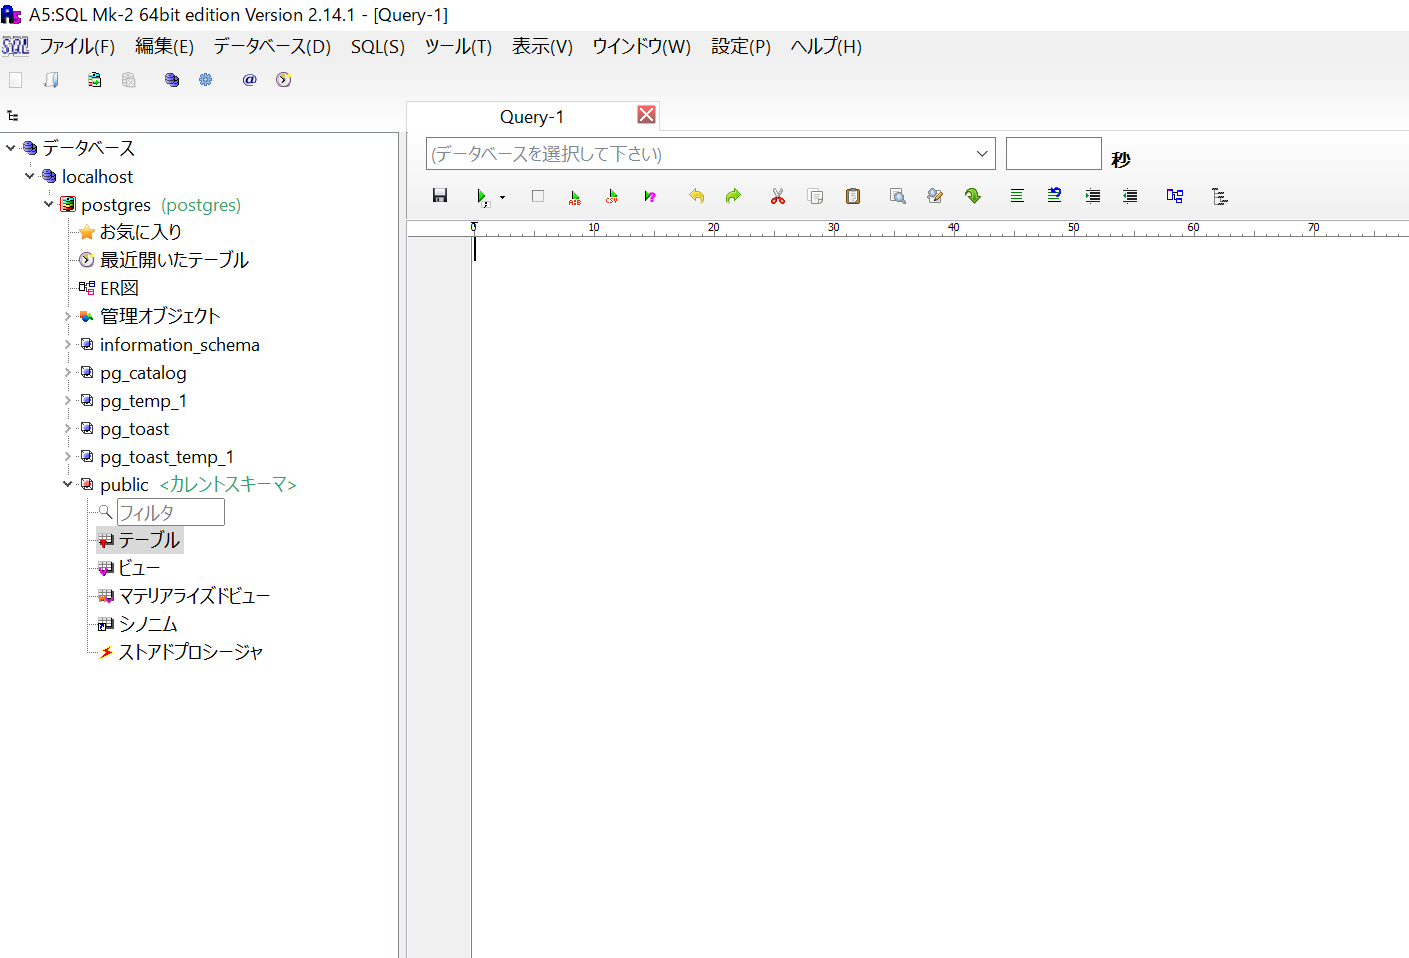Expand the information_schema node
The image size is (1409, 958).
[x=68, y=344]
